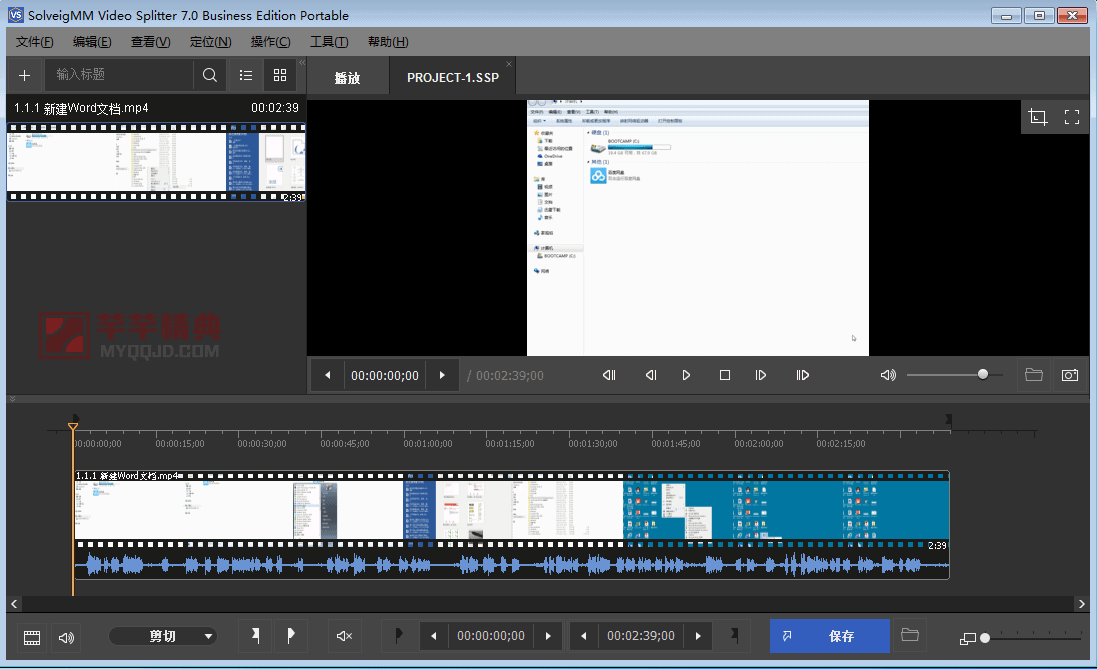Decrease the end time 00:02:39;00
The height and width of the screenshot is (669, 1097).
click(x=583, y=636)
